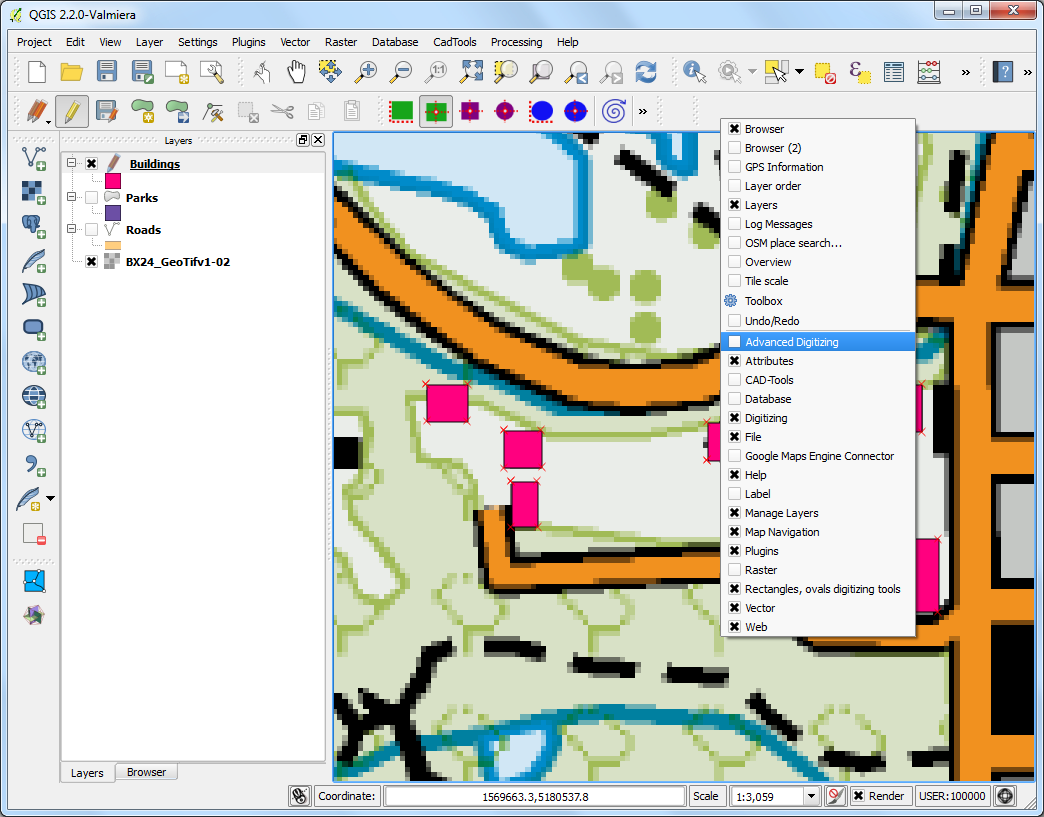The width and height of the screenshot is (1044, 817).
Task: Toggle editing with the pencil icon
Action: 72,111
